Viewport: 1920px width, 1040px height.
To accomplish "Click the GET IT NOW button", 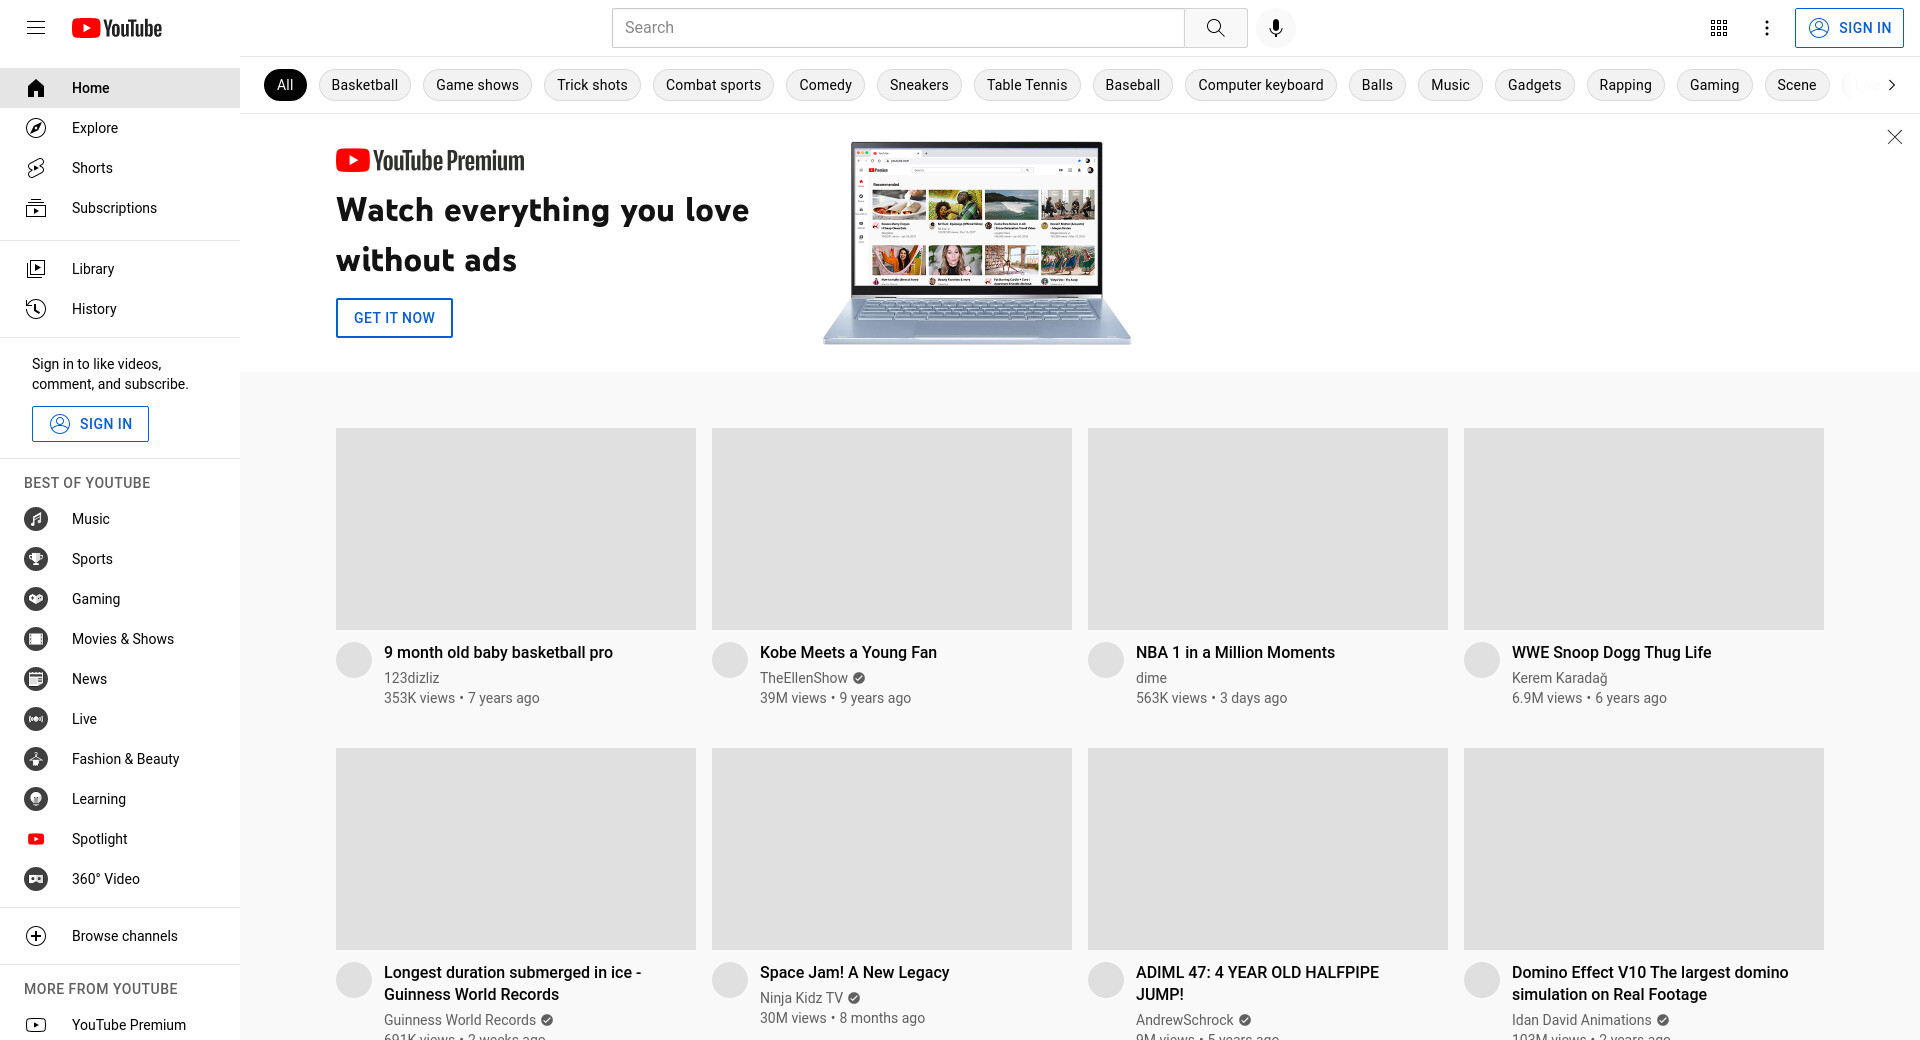I will [x=394, y=318].
